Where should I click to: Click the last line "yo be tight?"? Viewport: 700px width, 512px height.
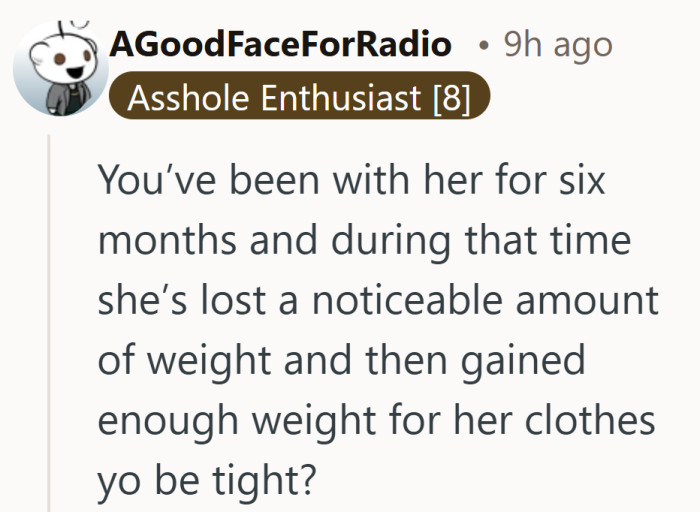[207, 475]
